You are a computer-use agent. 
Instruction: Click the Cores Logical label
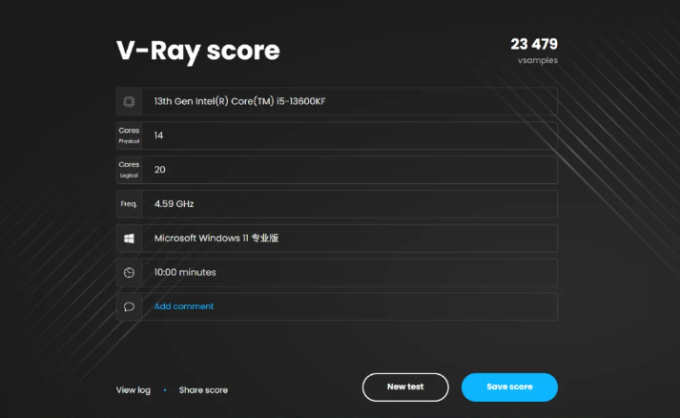click(129, 170)
